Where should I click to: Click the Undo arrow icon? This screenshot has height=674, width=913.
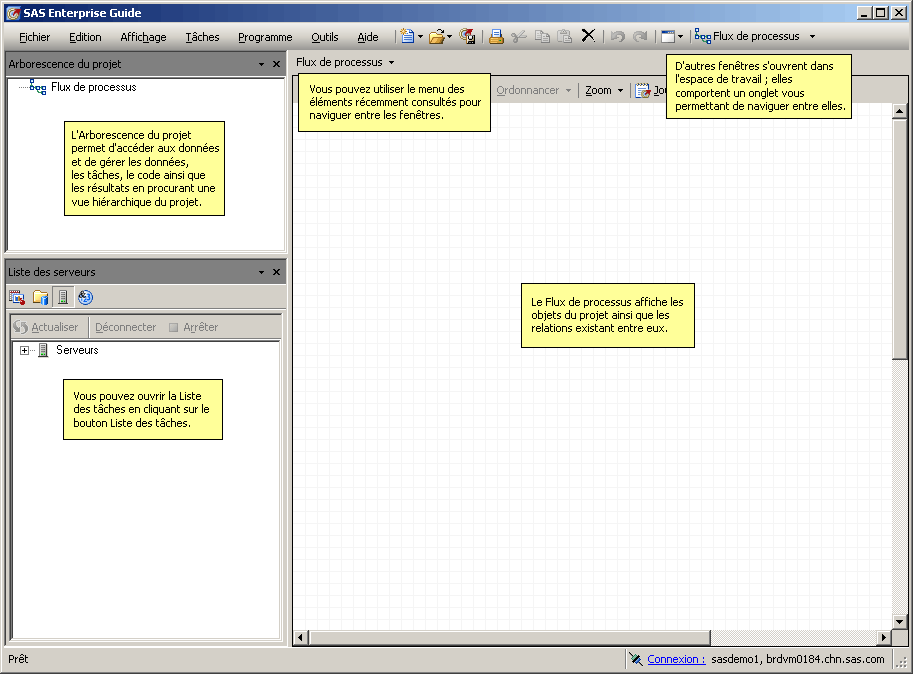pyautogui.click(x=618, y=37)
